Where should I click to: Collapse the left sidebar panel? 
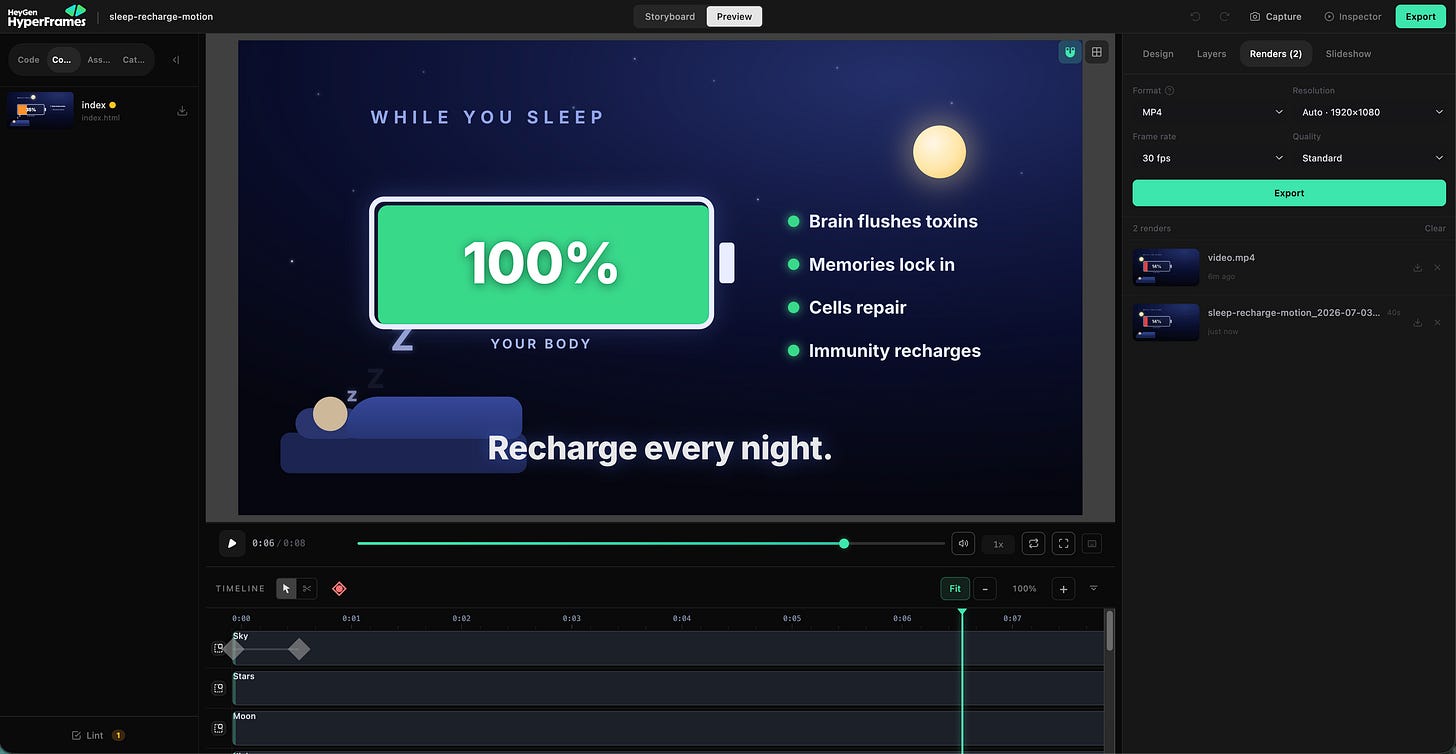pos(176,60)
